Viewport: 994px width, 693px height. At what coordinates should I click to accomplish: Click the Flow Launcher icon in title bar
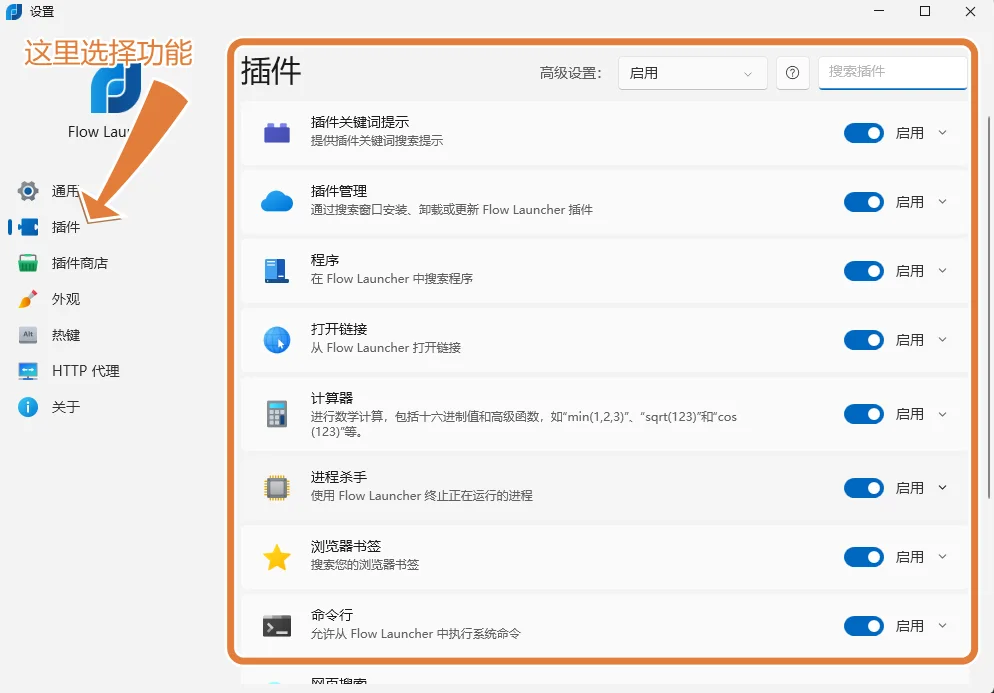(x=14, y=11)
